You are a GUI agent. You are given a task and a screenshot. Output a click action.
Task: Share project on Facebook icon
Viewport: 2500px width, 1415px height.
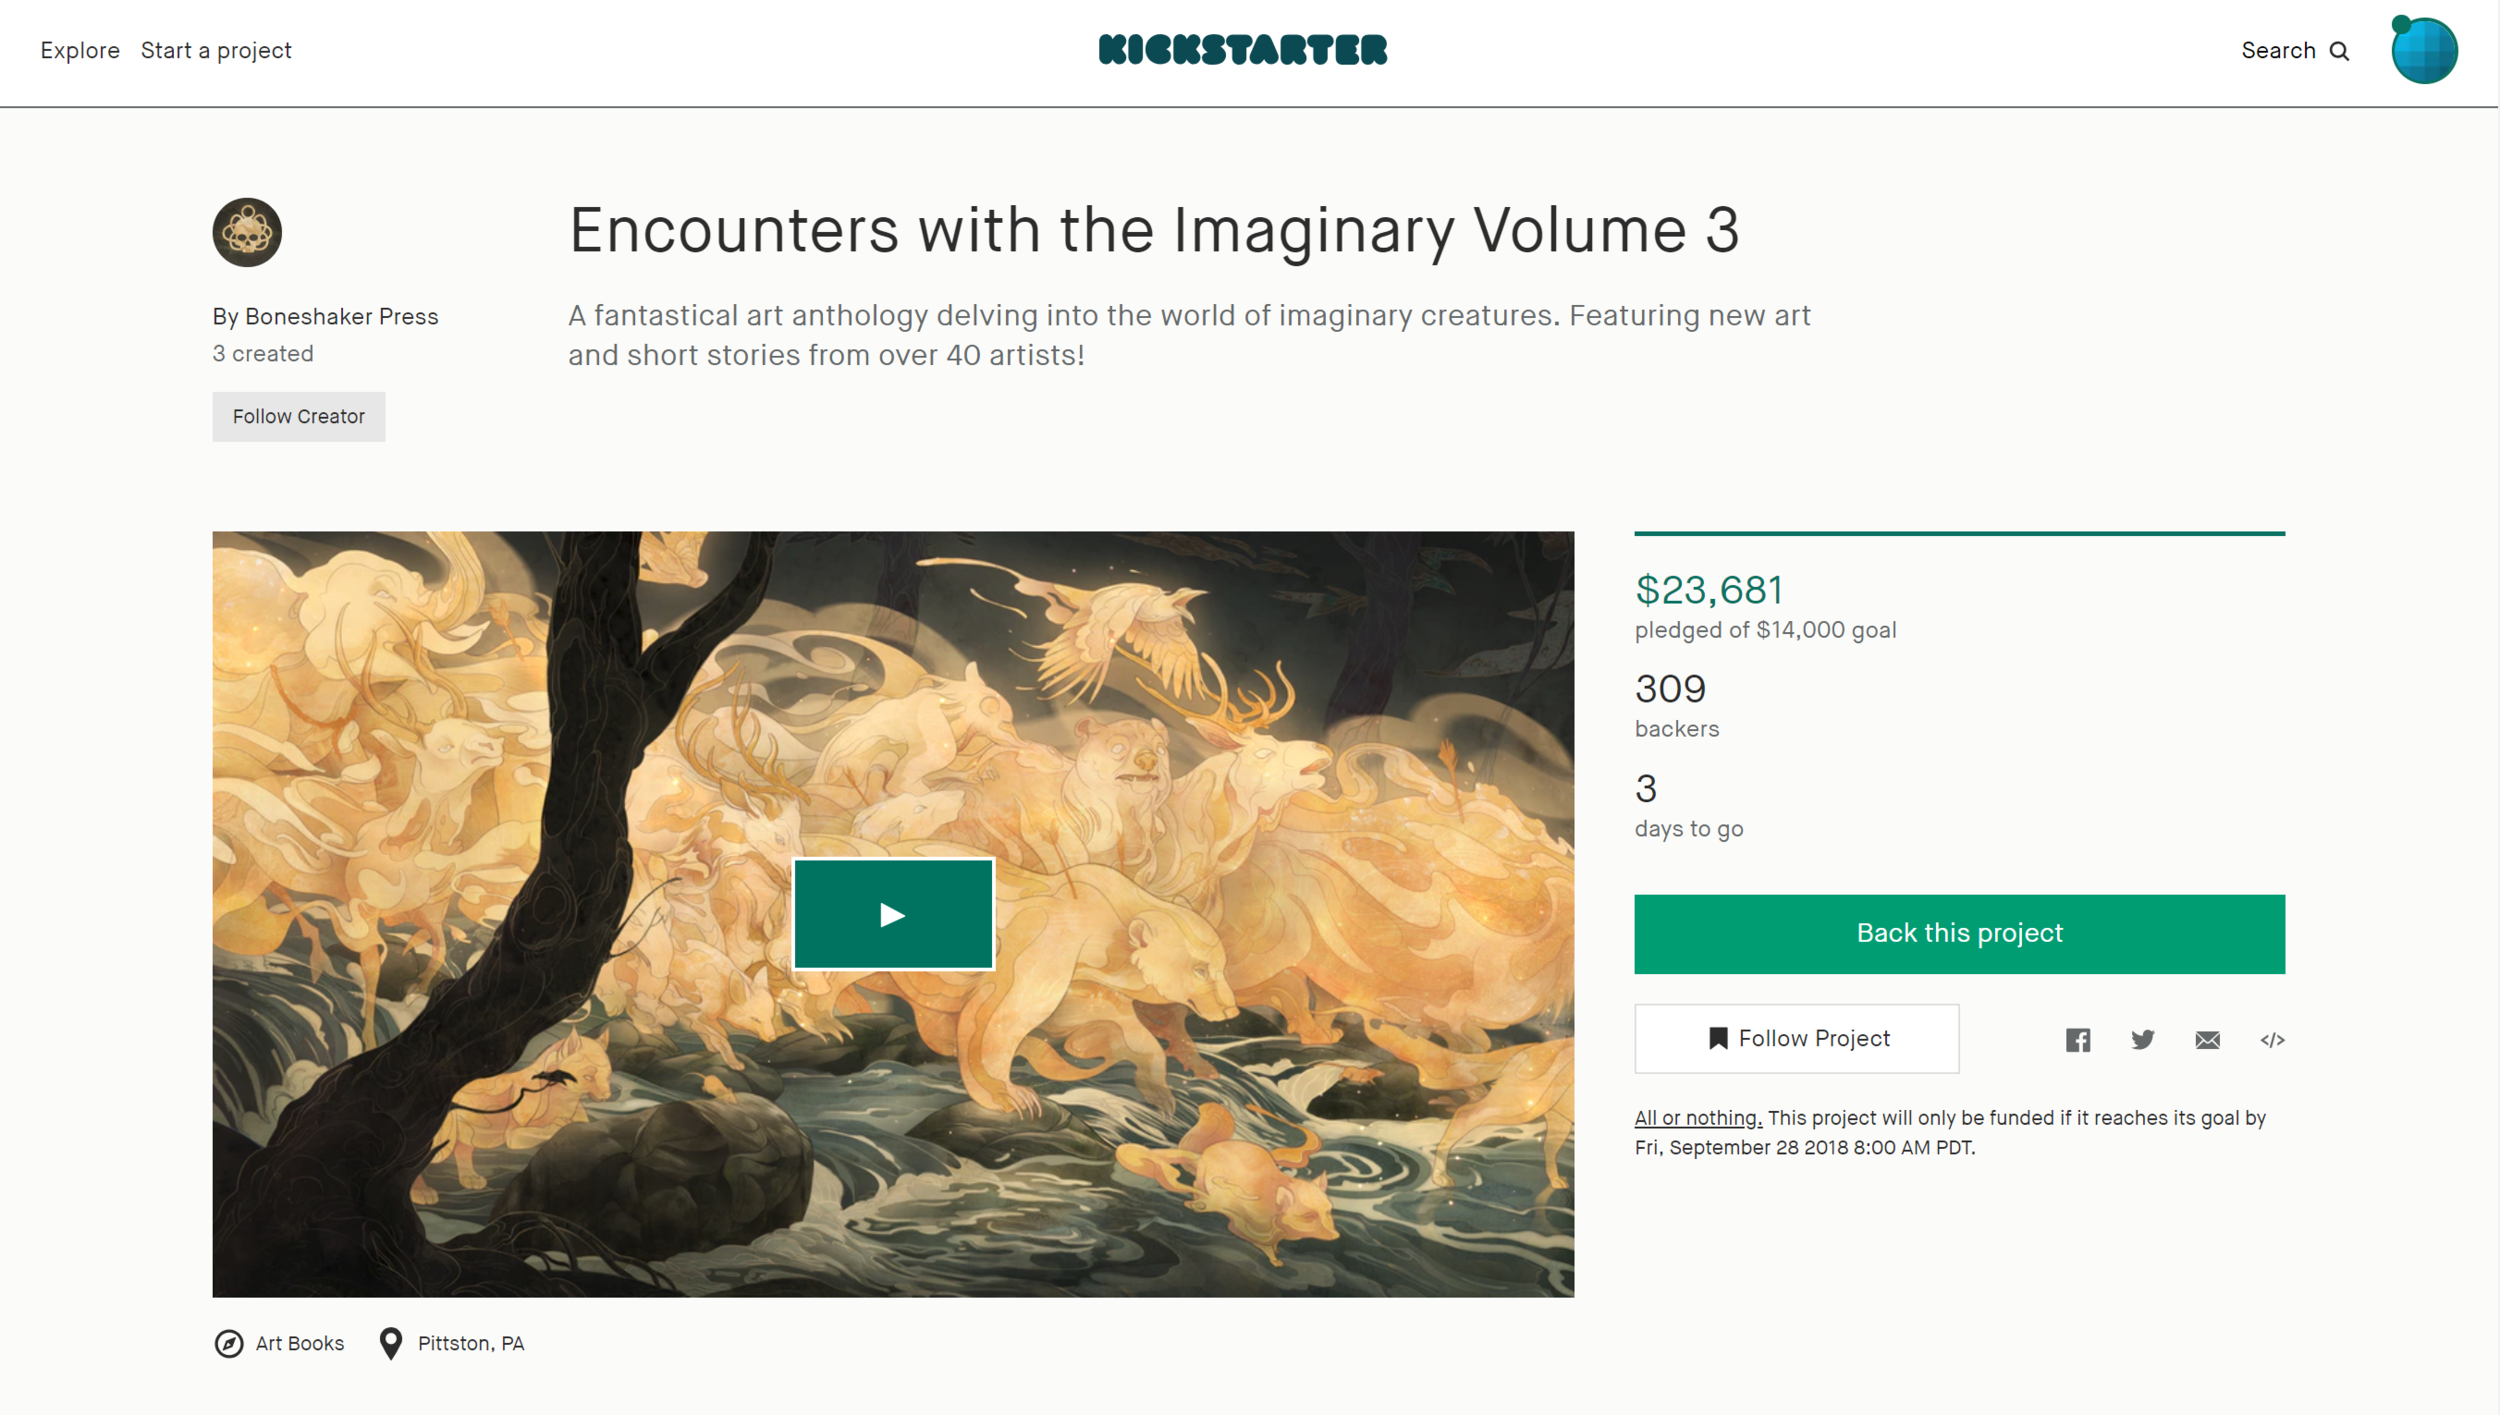(2078, 1040)
